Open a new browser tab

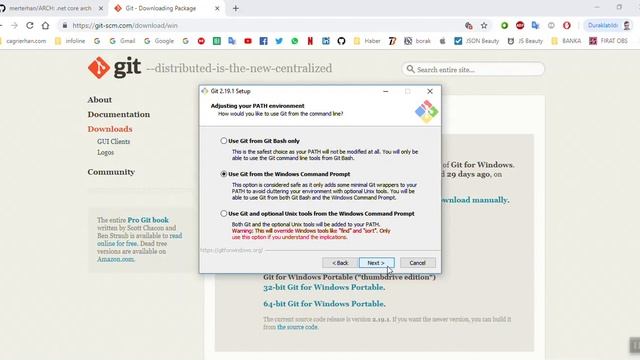pyautogui.click(x=236, y=9)
